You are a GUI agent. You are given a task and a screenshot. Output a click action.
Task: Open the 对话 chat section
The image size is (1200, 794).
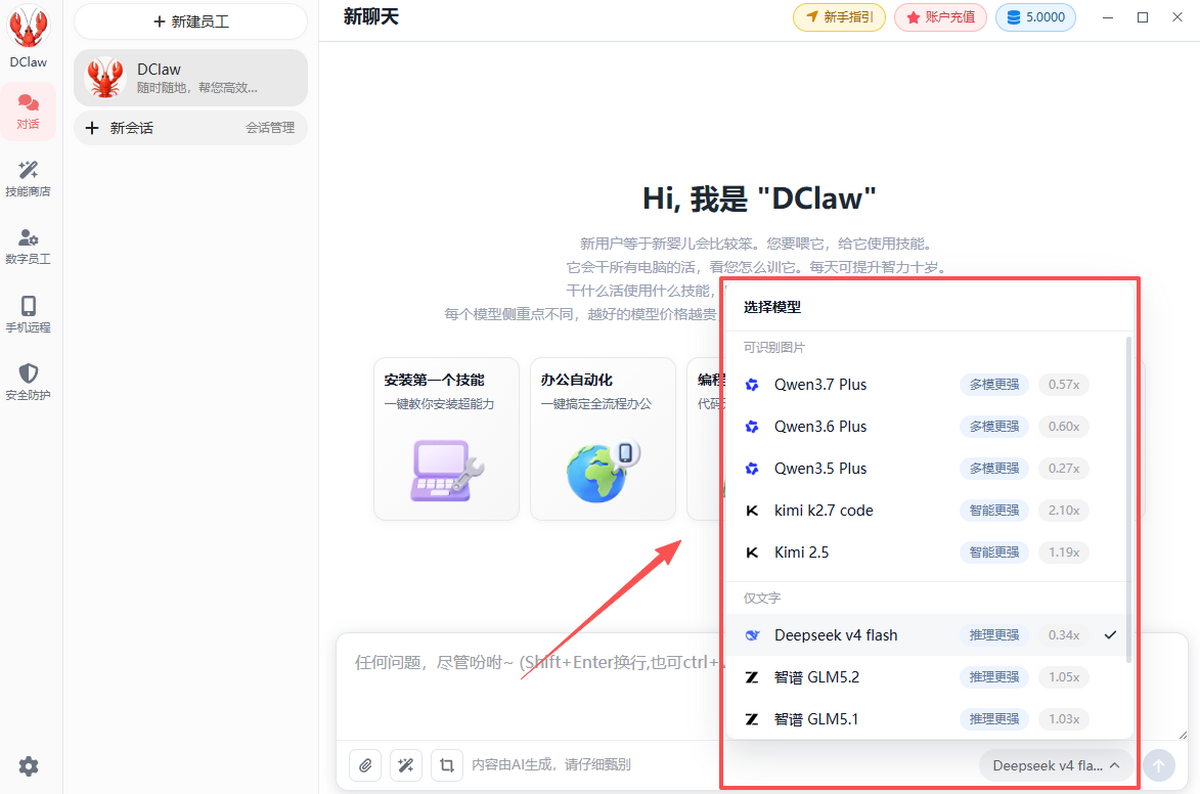(28, 111)
